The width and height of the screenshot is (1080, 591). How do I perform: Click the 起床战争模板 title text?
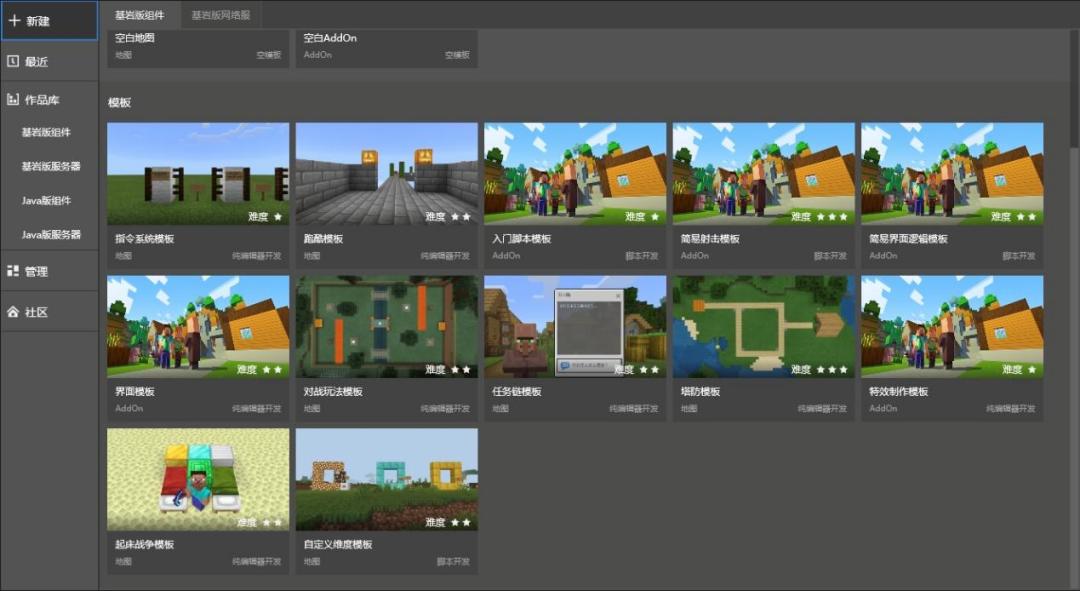coord(145,544)
